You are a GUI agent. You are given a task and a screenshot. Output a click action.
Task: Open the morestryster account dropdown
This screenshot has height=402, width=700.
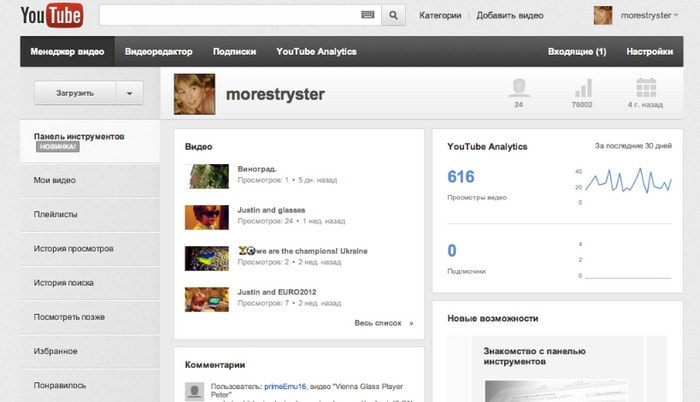pos(649,15)
